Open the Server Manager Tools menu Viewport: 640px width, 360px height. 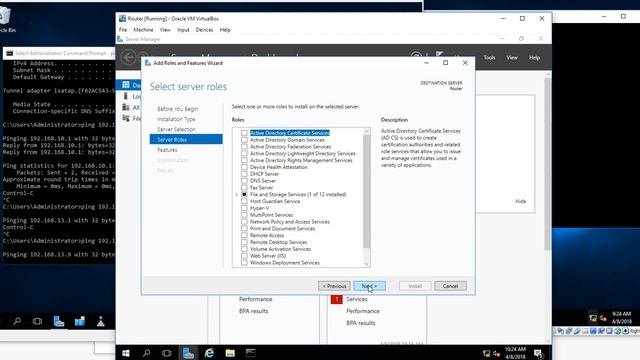click(489, 58)
